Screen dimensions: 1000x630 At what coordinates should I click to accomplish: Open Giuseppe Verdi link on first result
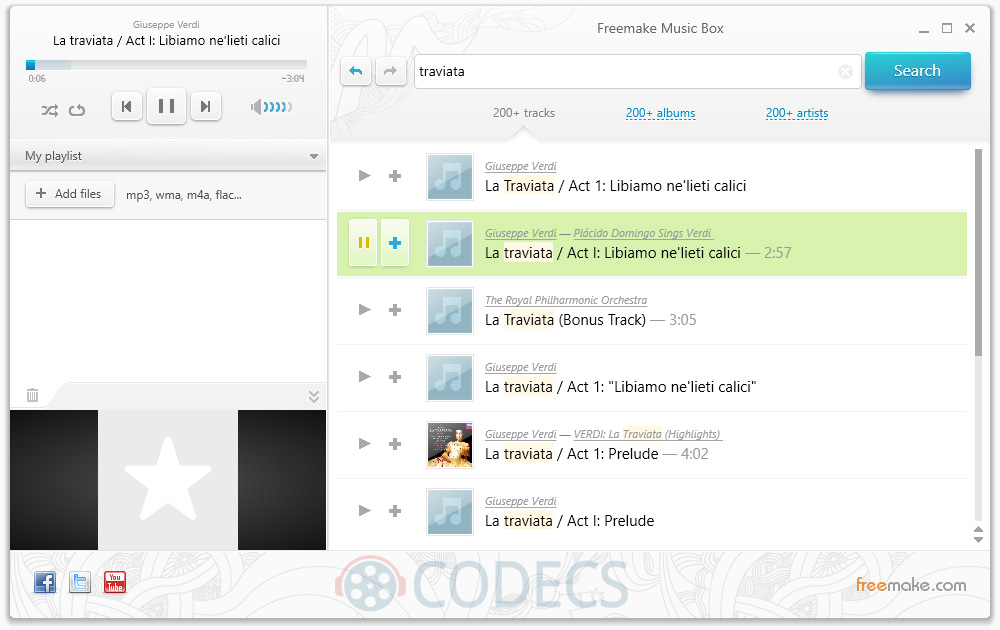(520, 166)
